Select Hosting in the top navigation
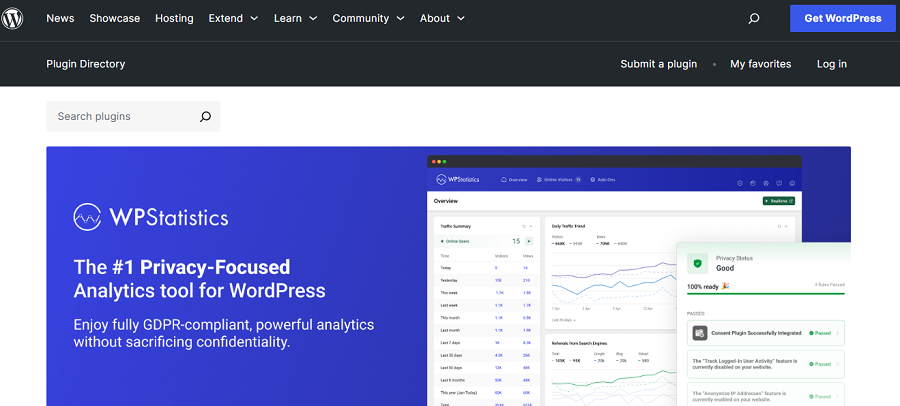900x406 pixels. pyautogui.click(x=174, y=18)
